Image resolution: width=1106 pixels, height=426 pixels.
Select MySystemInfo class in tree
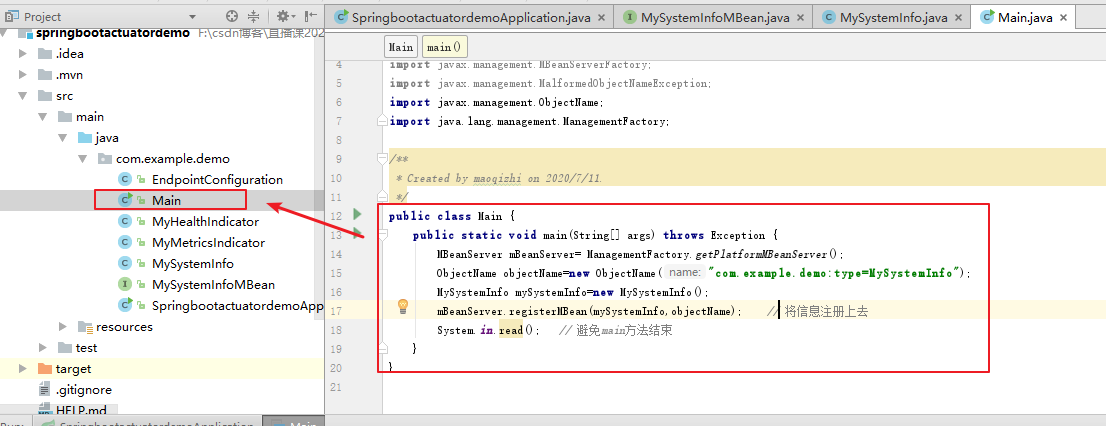tap(193, 264)
